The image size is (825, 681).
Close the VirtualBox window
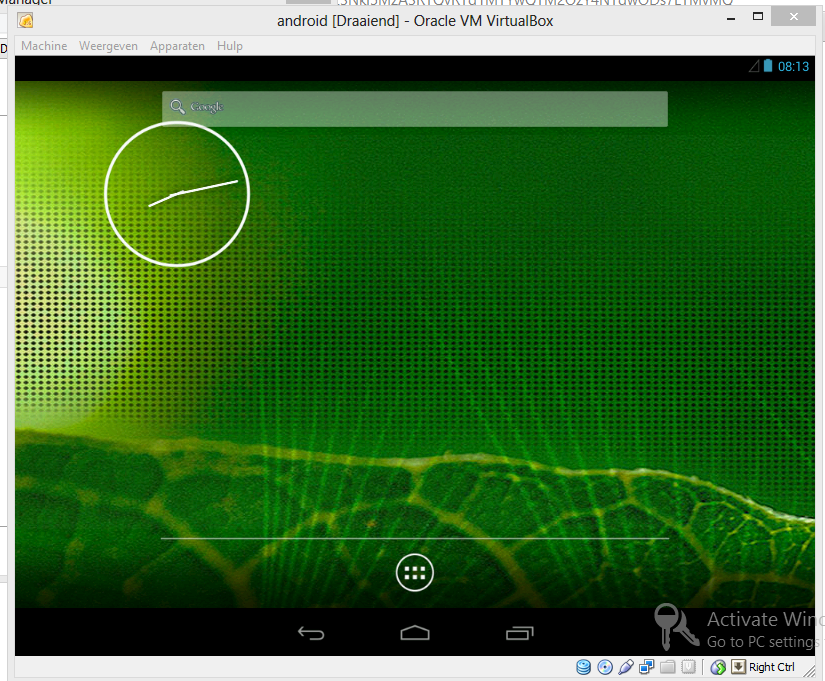[793, 17]
